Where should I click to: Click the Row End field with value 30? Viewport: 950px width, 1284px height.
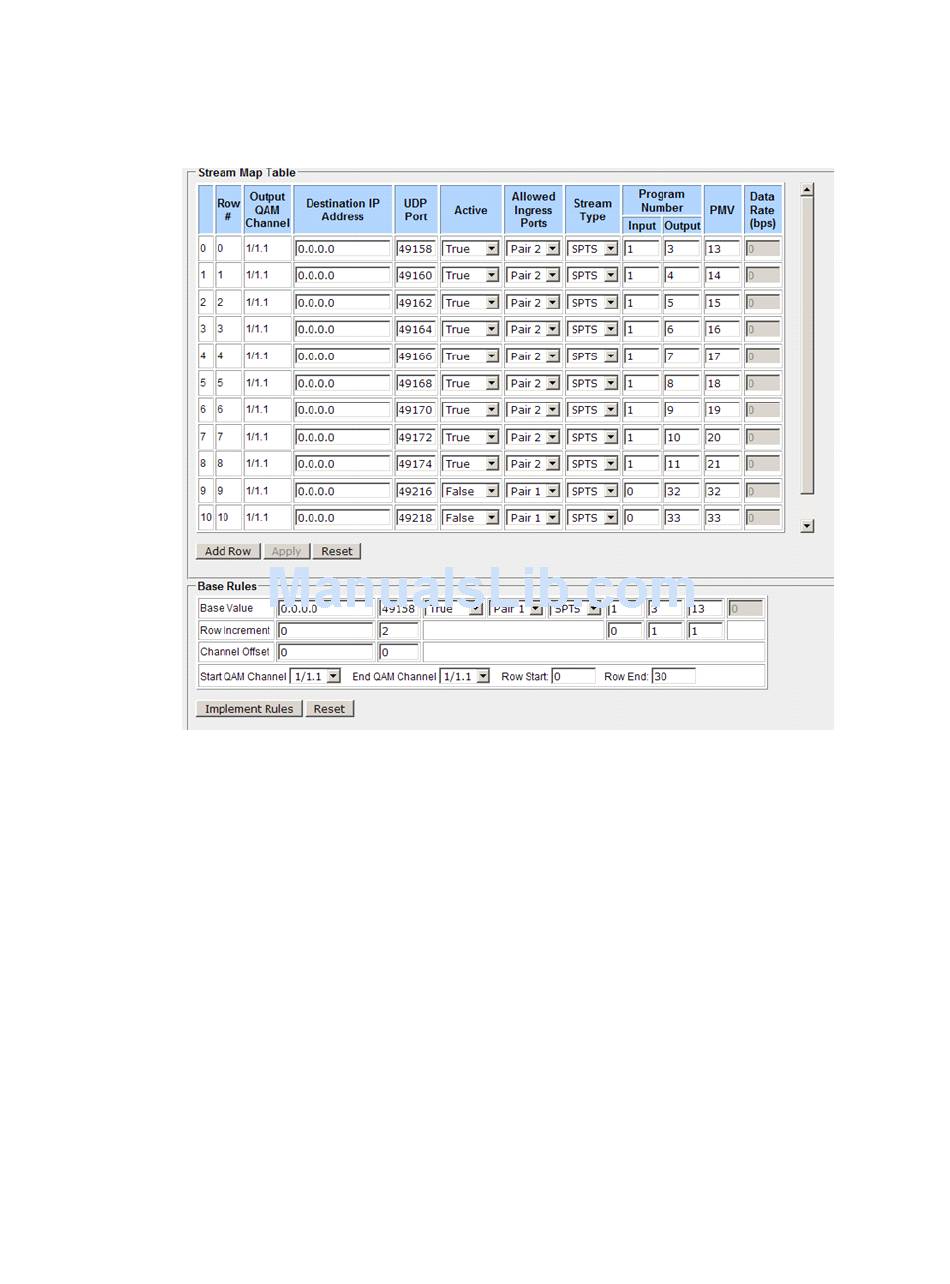(x=674, y=677)
